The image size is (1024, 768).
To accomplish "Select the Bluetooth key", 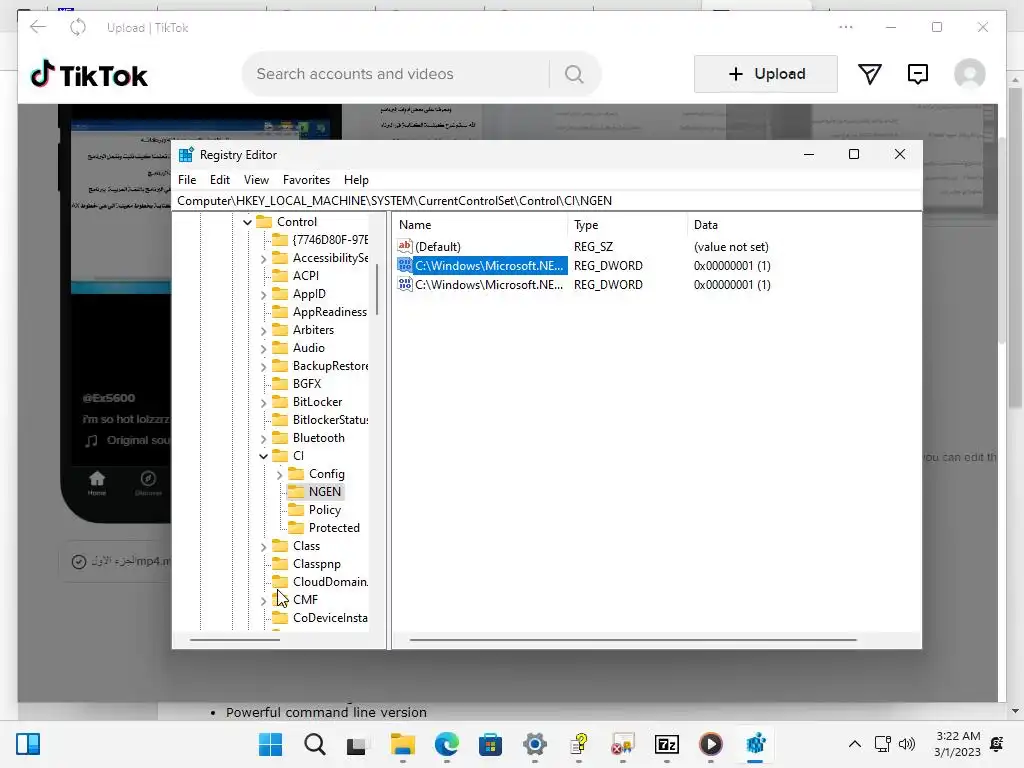I will (x=318, y=438).
